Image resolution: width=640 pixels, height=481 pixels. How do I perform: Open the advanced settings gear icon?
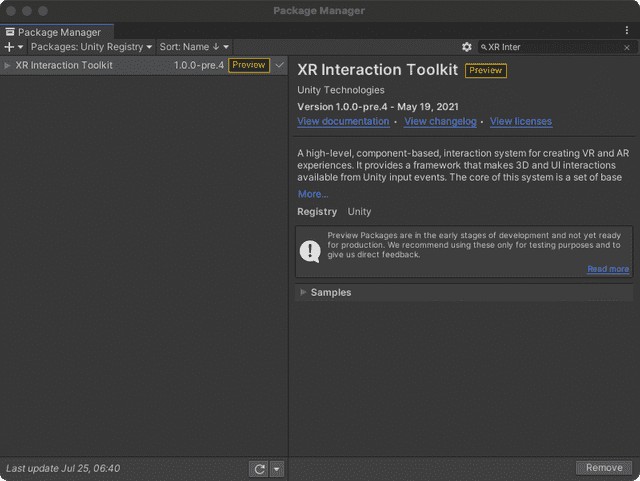click(466, 47)
